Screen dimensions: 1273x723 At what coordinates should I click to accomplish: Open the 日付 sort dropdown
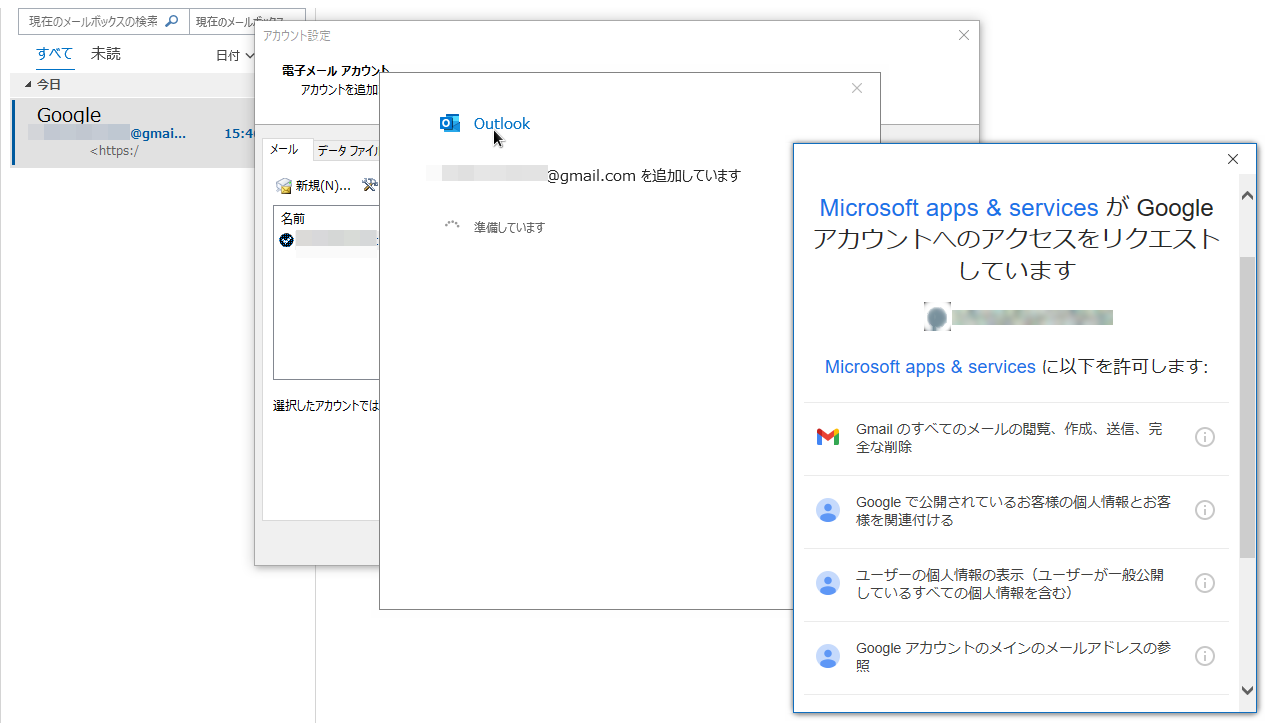pos(234,56)
